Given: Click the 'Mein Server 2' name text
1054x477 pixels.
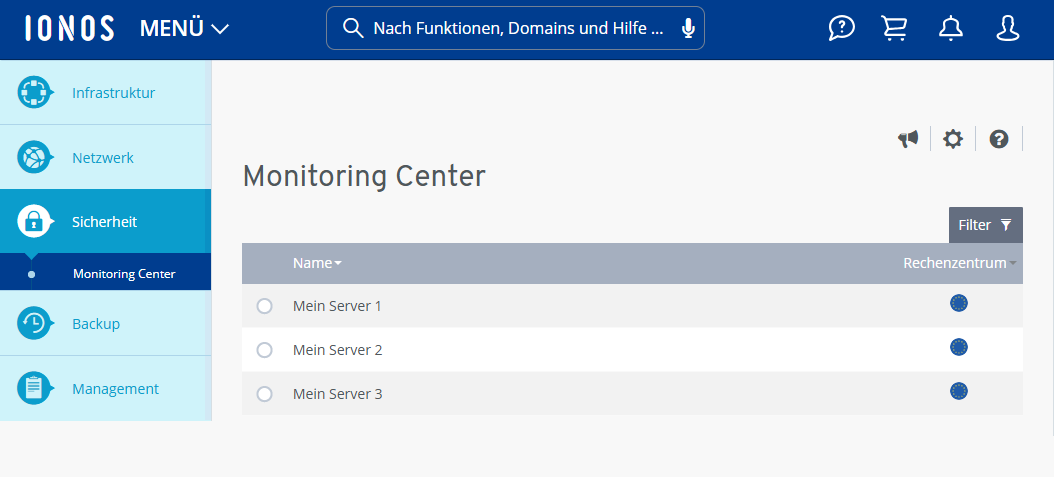Looking at the screenshot, I should click(x=337, y=350).
